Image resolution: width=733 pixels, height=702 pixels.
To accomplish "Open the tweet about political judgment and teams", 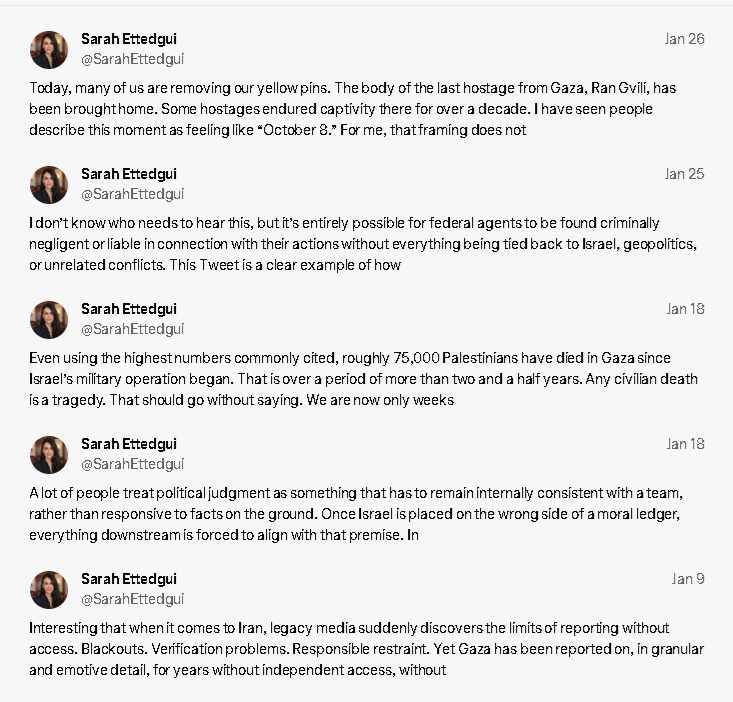I will tap(356, 514).
